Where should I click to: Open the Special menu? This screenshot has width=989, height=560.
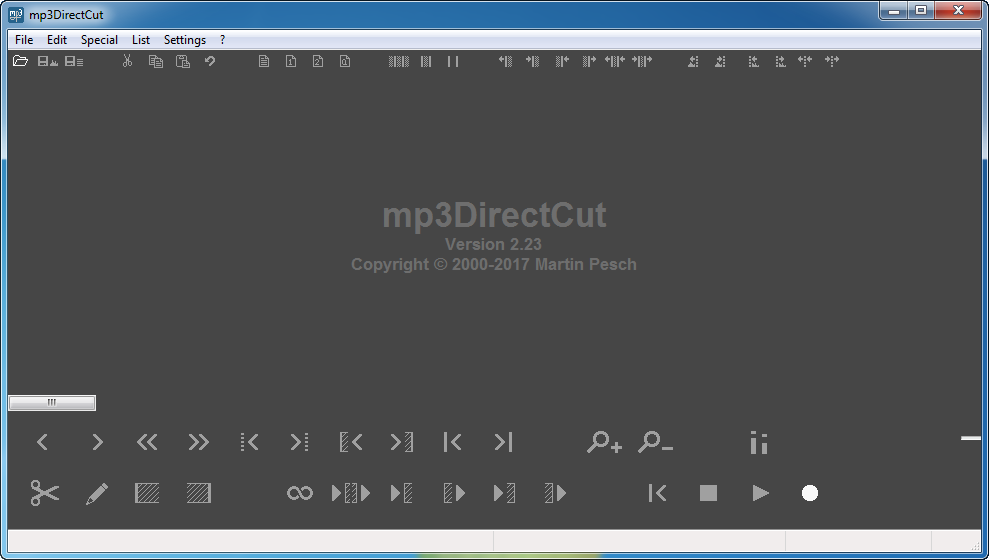99,40
